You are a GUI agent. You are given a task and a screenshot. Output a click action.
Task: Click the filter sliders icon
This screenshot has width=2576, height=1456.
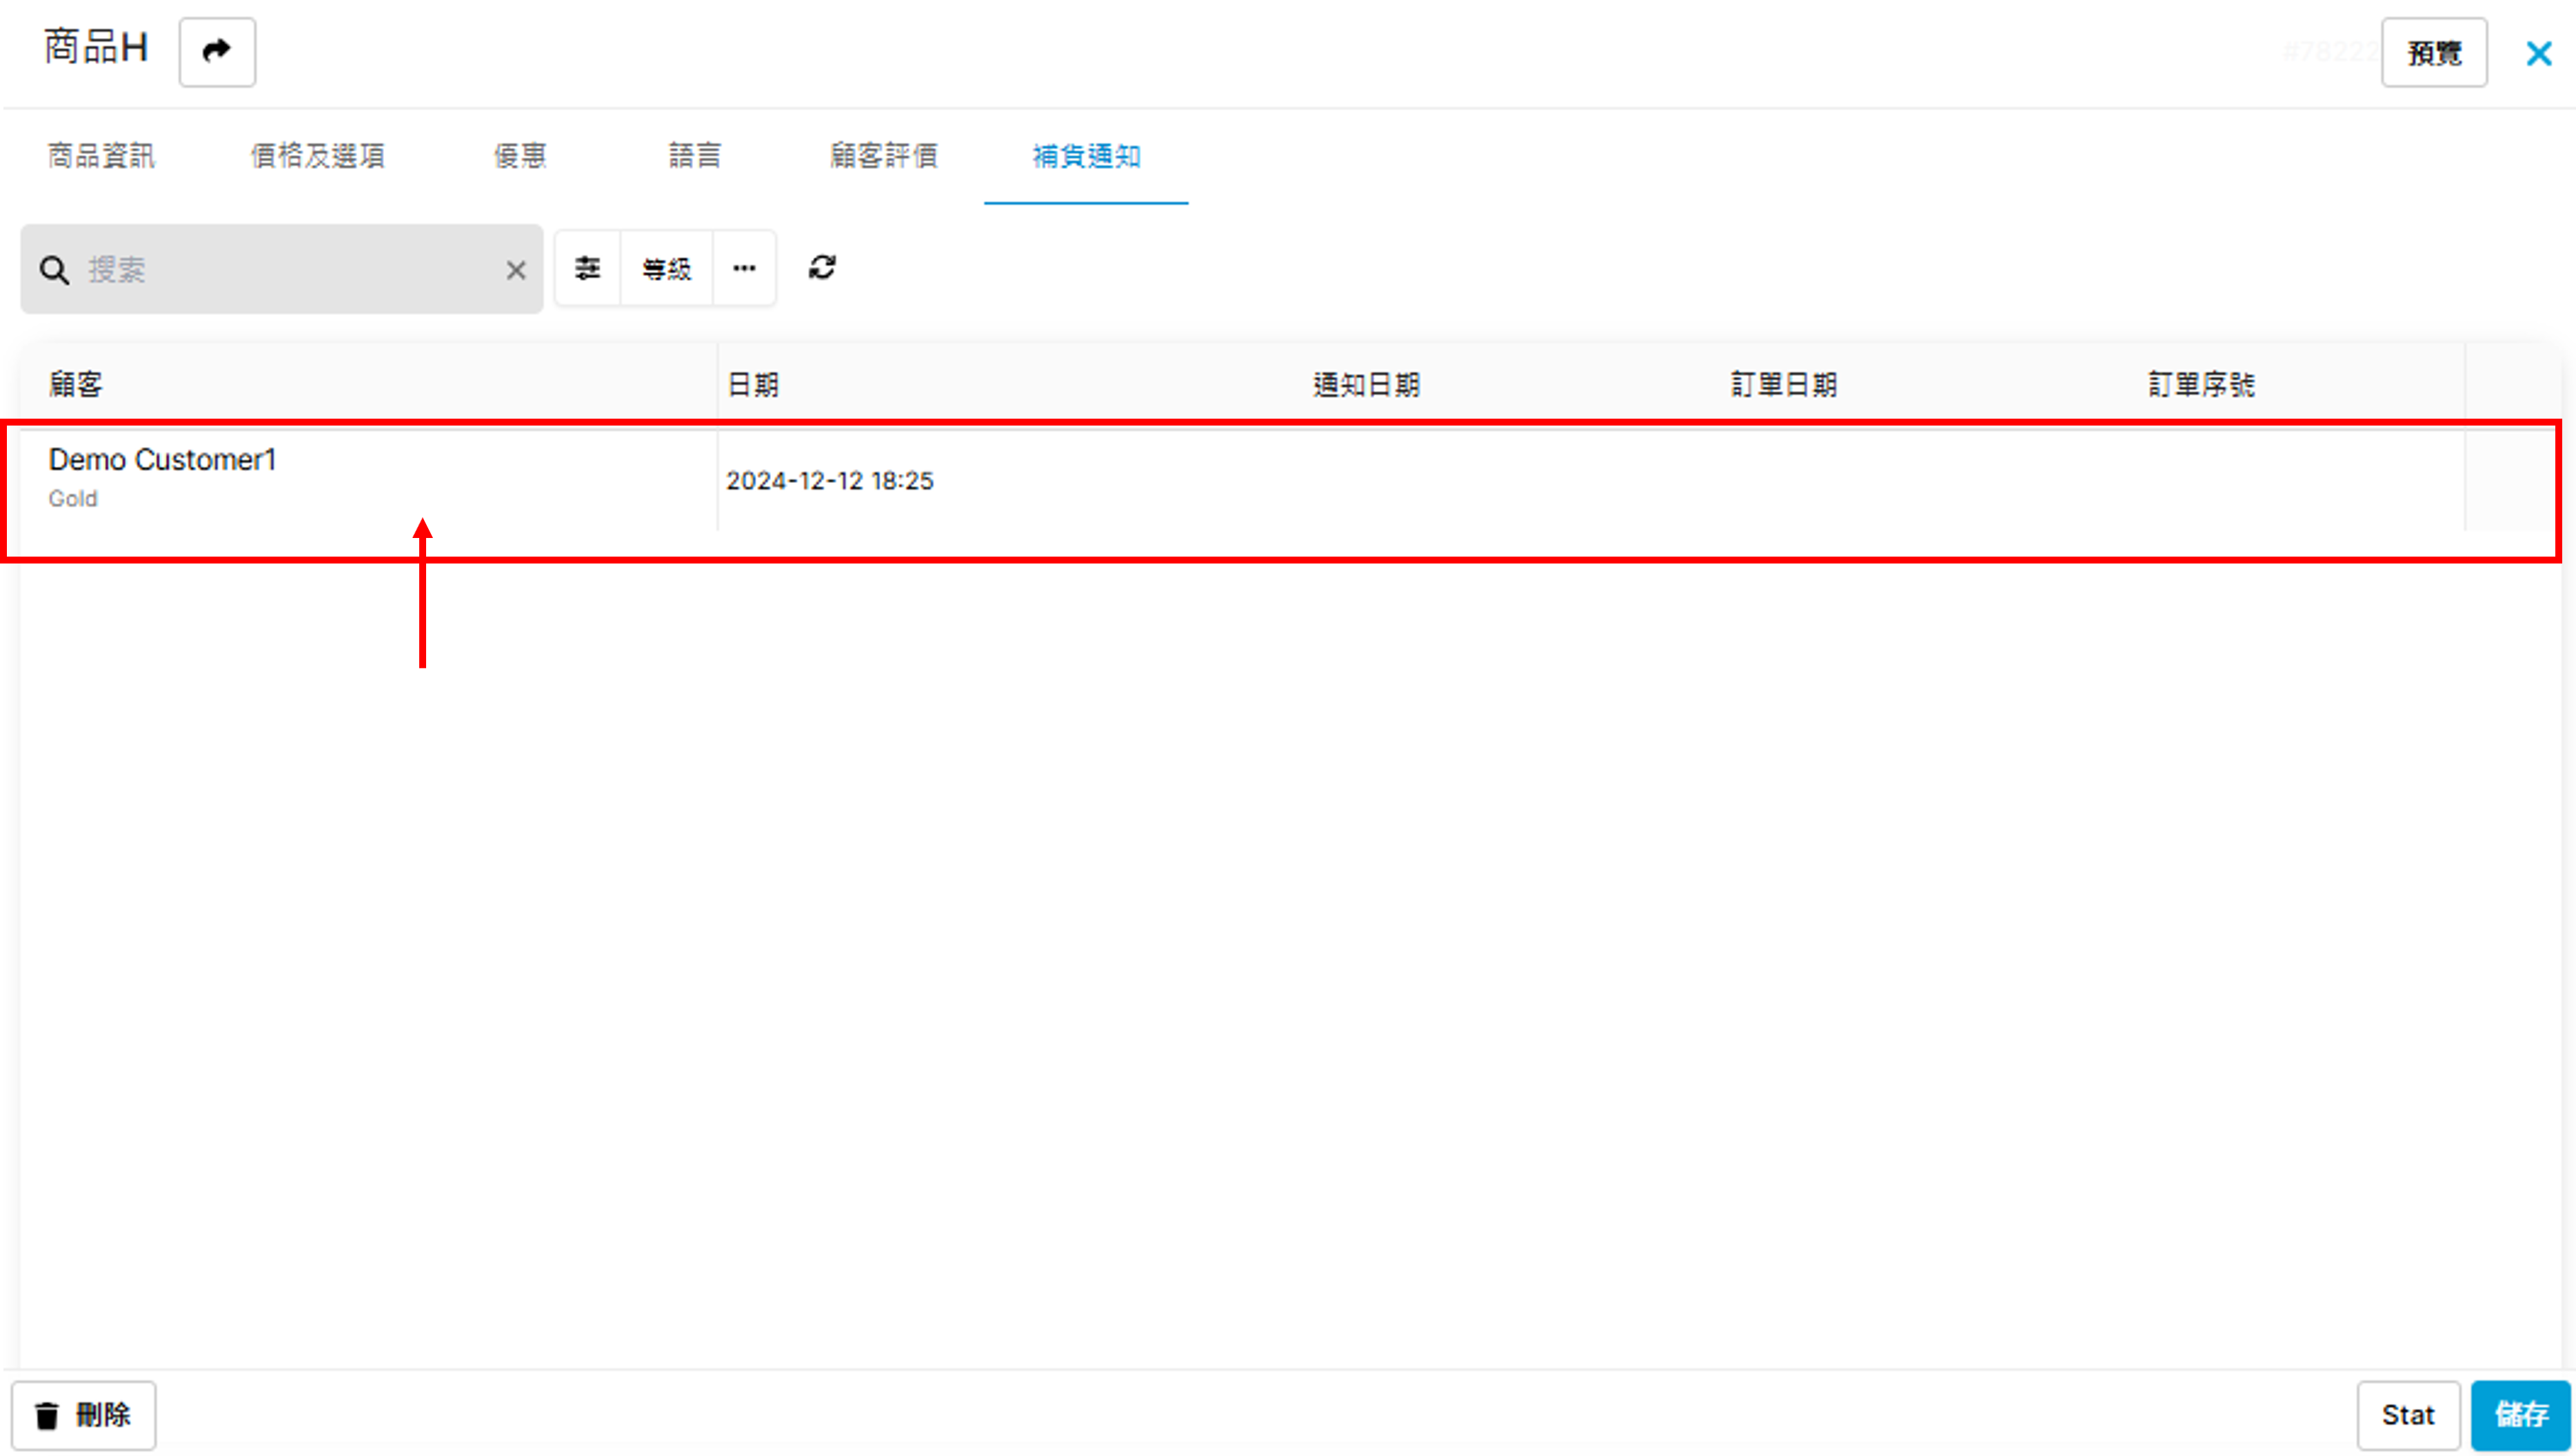coord(587,268)
